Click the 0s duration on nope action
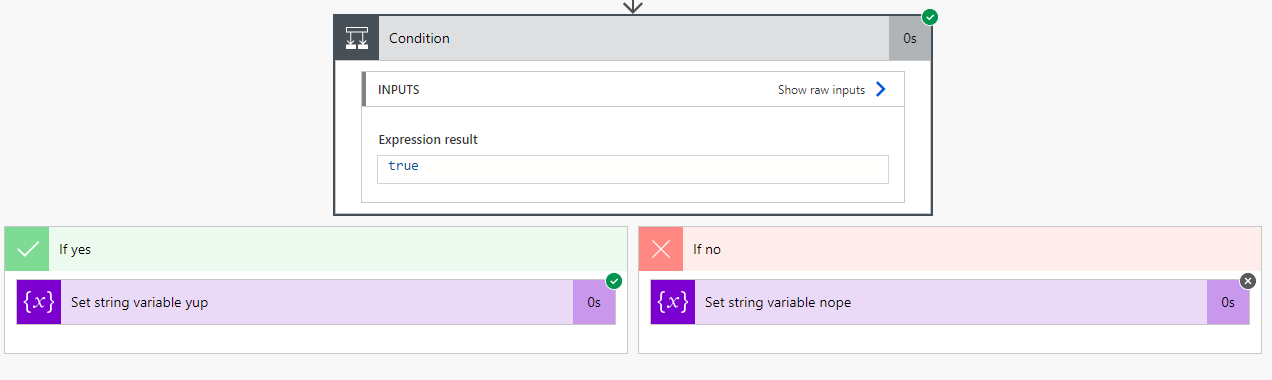Screen dimensions: 1272x380 (1228, 302)
